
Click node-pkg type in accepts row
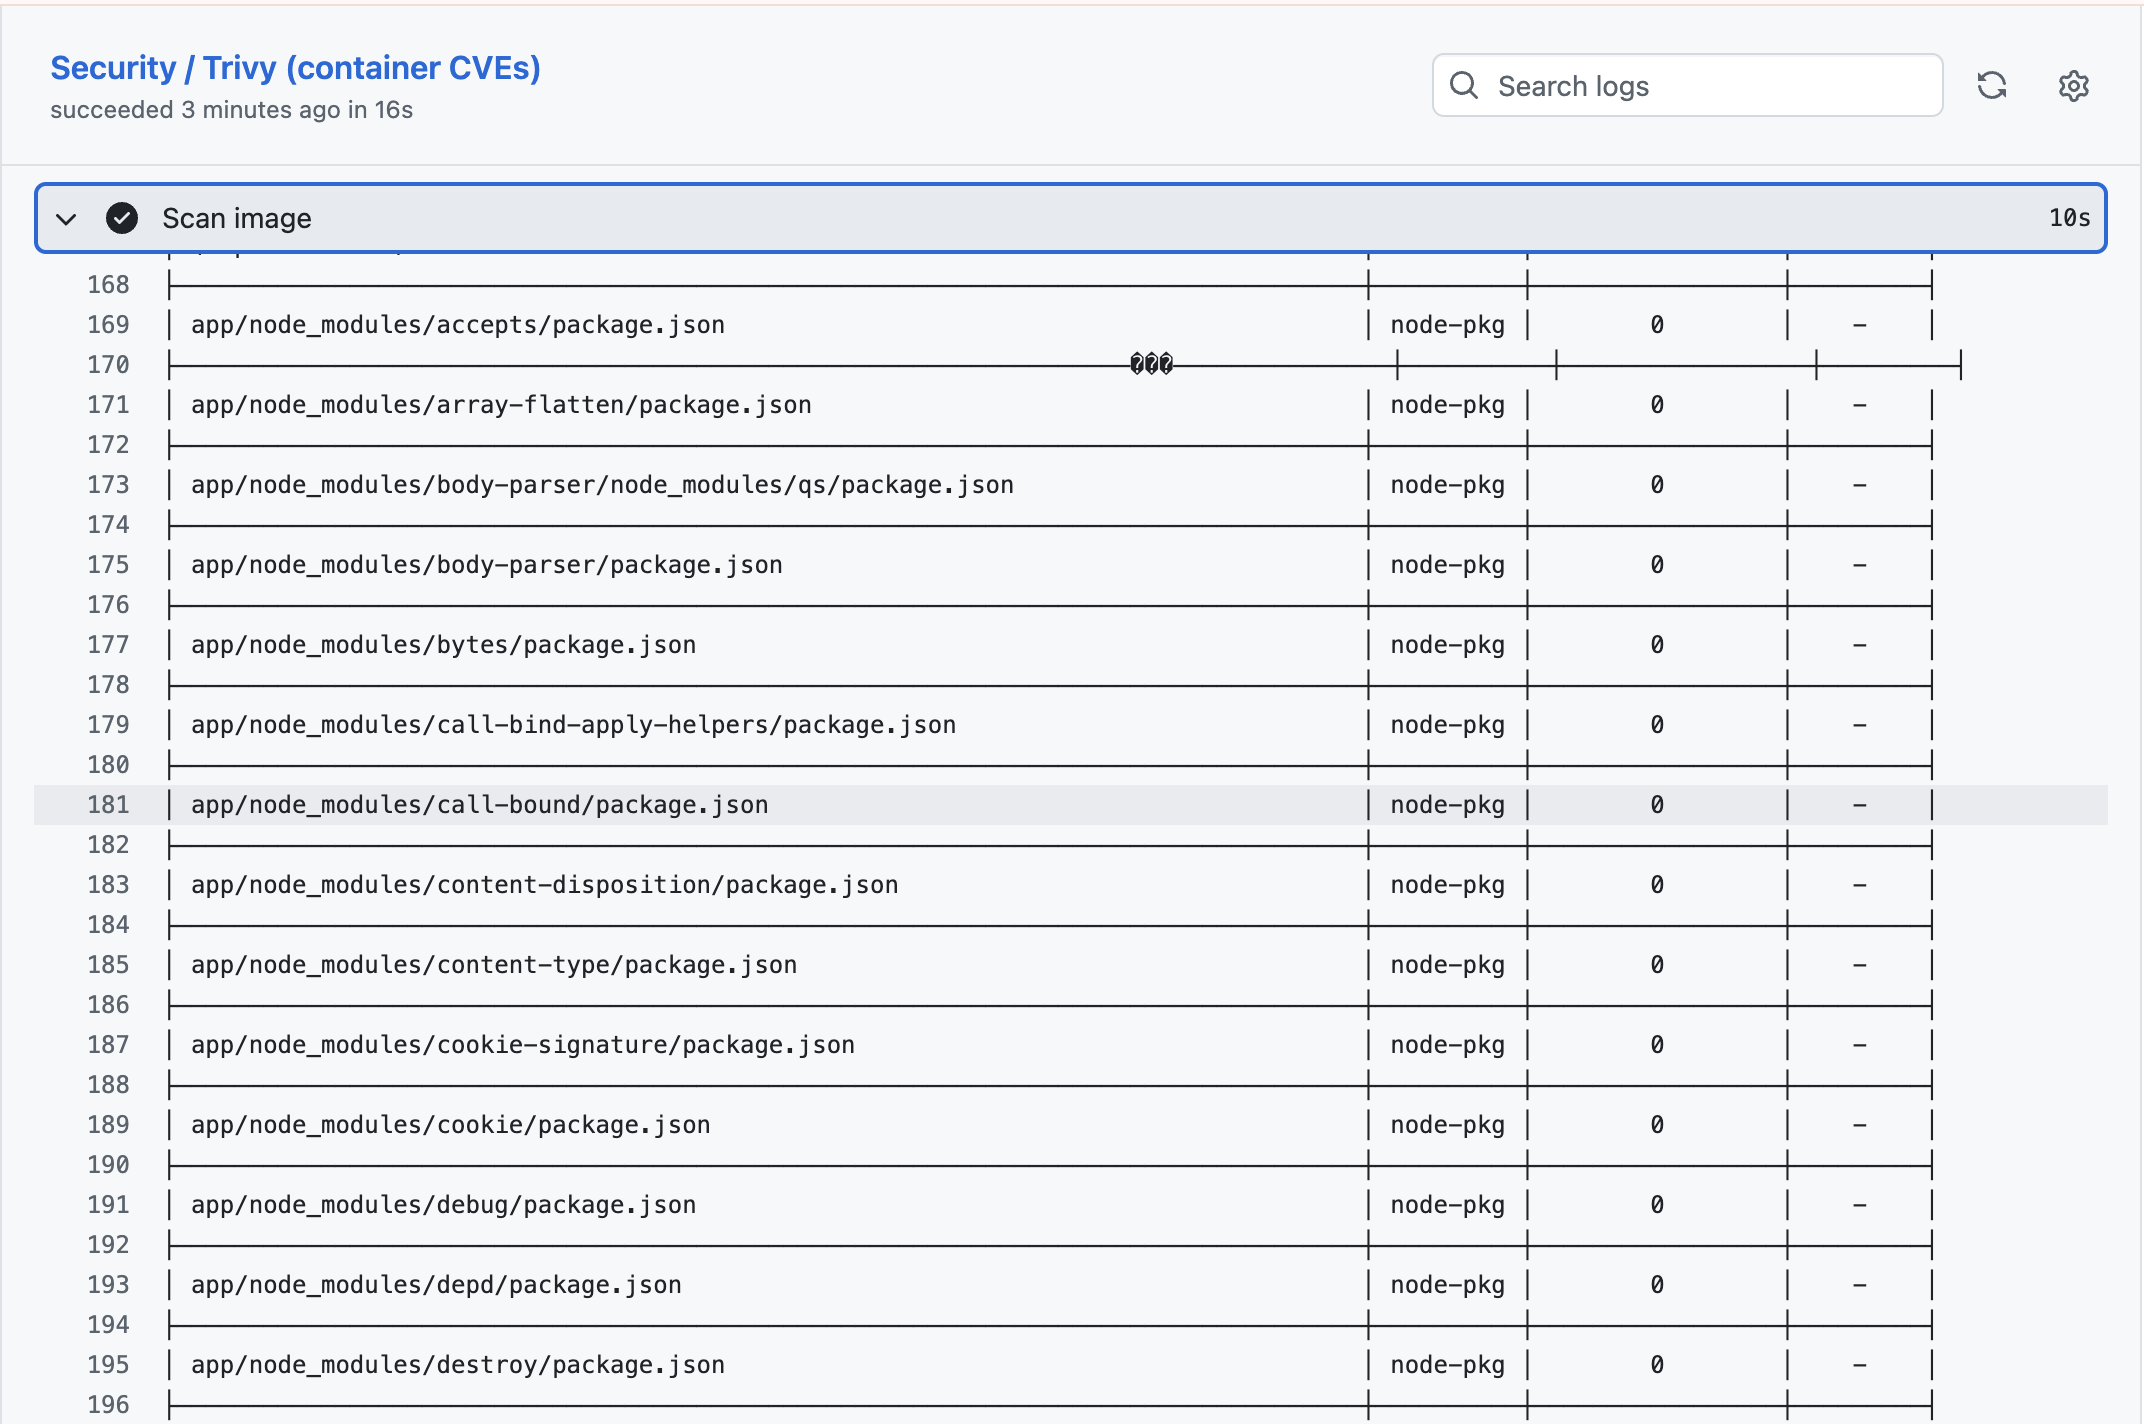coord(1447,325)
